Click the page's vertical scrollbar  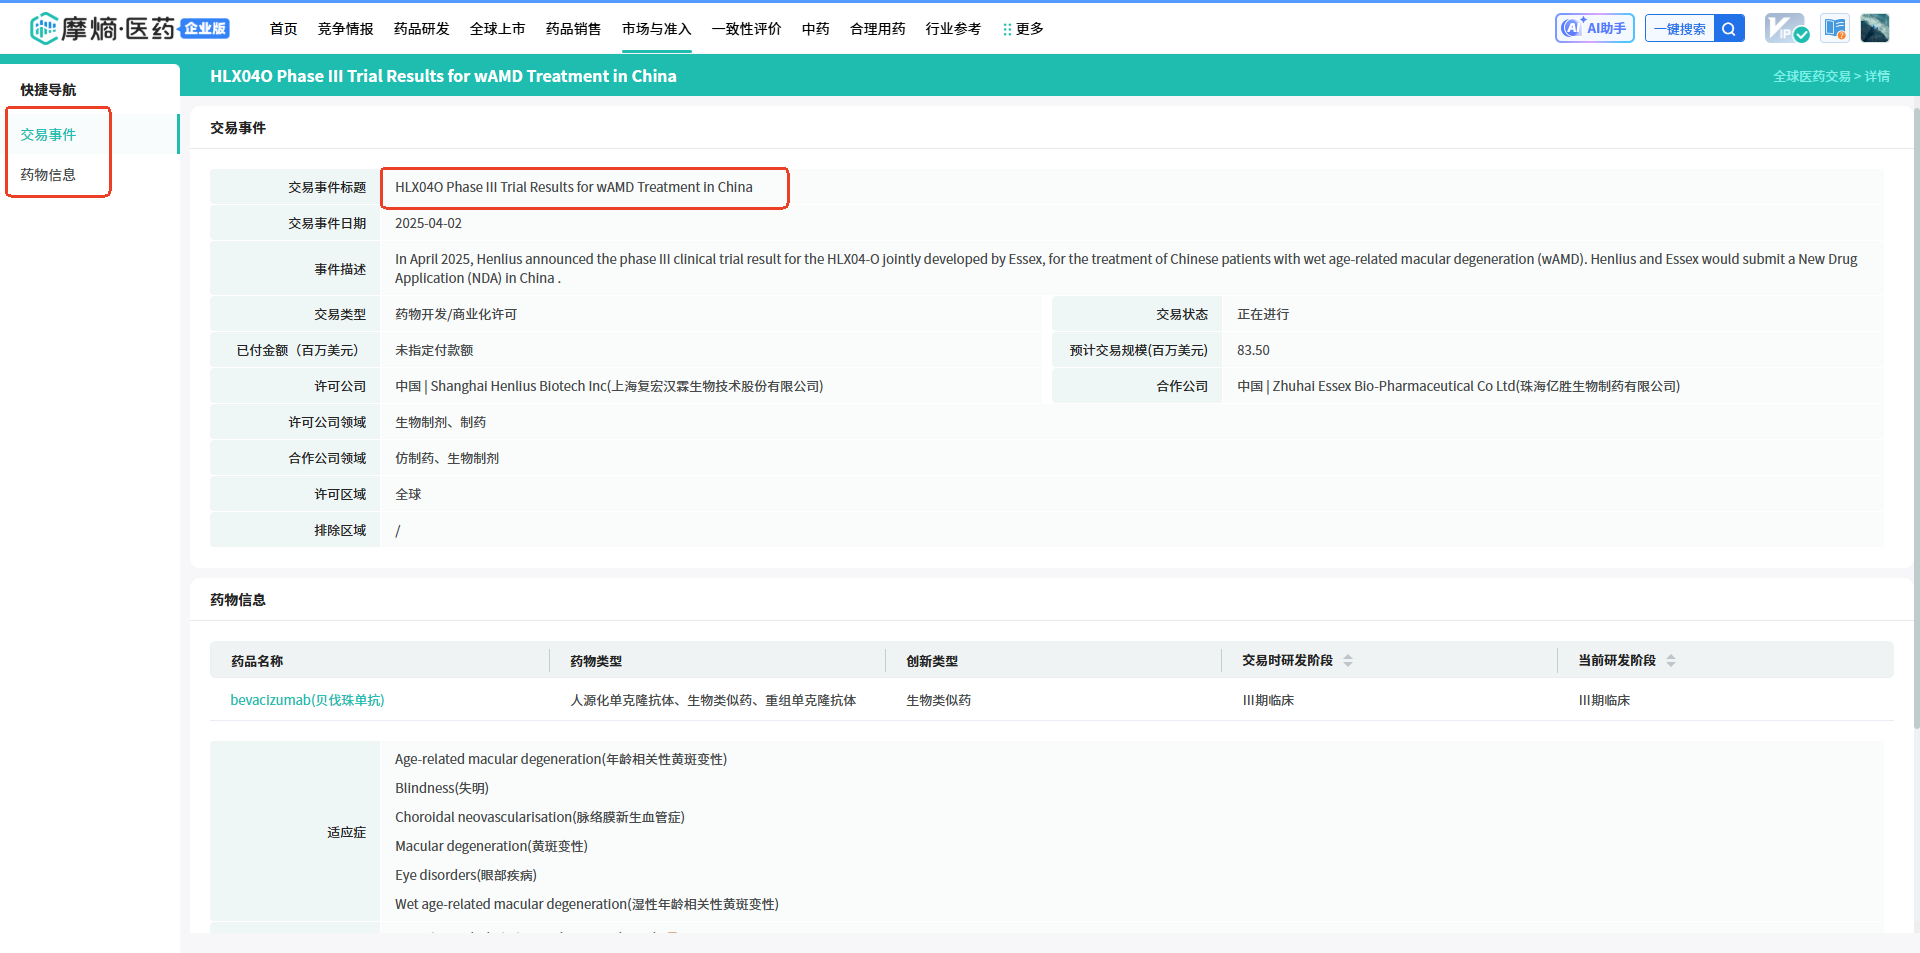coord(1915,420)
